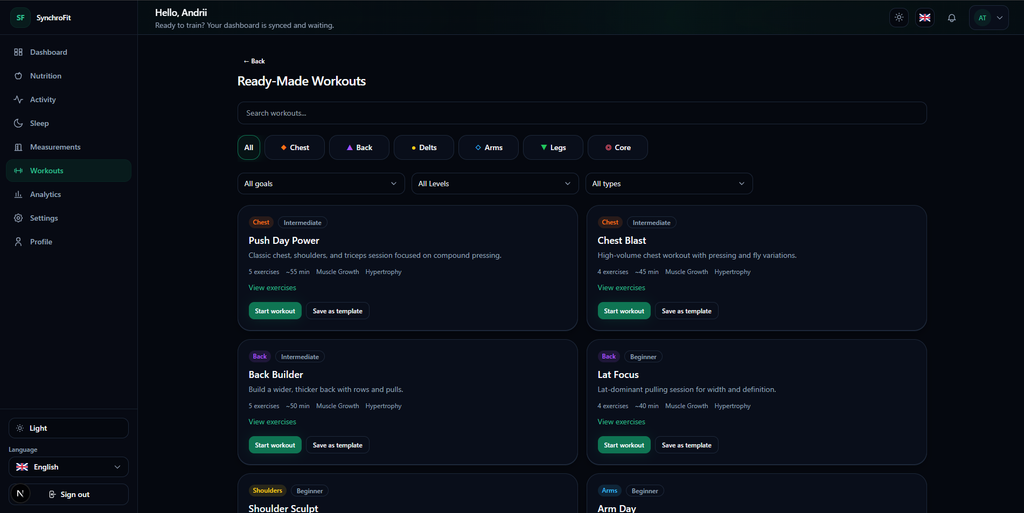This screenshot has width=1024, height=513.
Task: Start workout for Back Builder
Action: coord(275,445)
